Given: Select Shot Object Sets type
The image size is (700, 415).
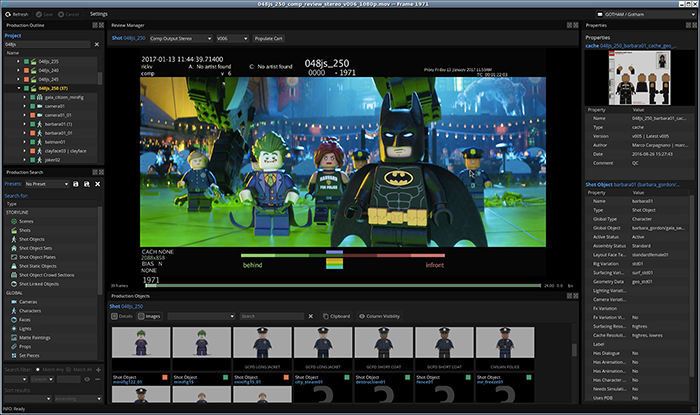Looking at the screenshot, I should click(35, 248).
